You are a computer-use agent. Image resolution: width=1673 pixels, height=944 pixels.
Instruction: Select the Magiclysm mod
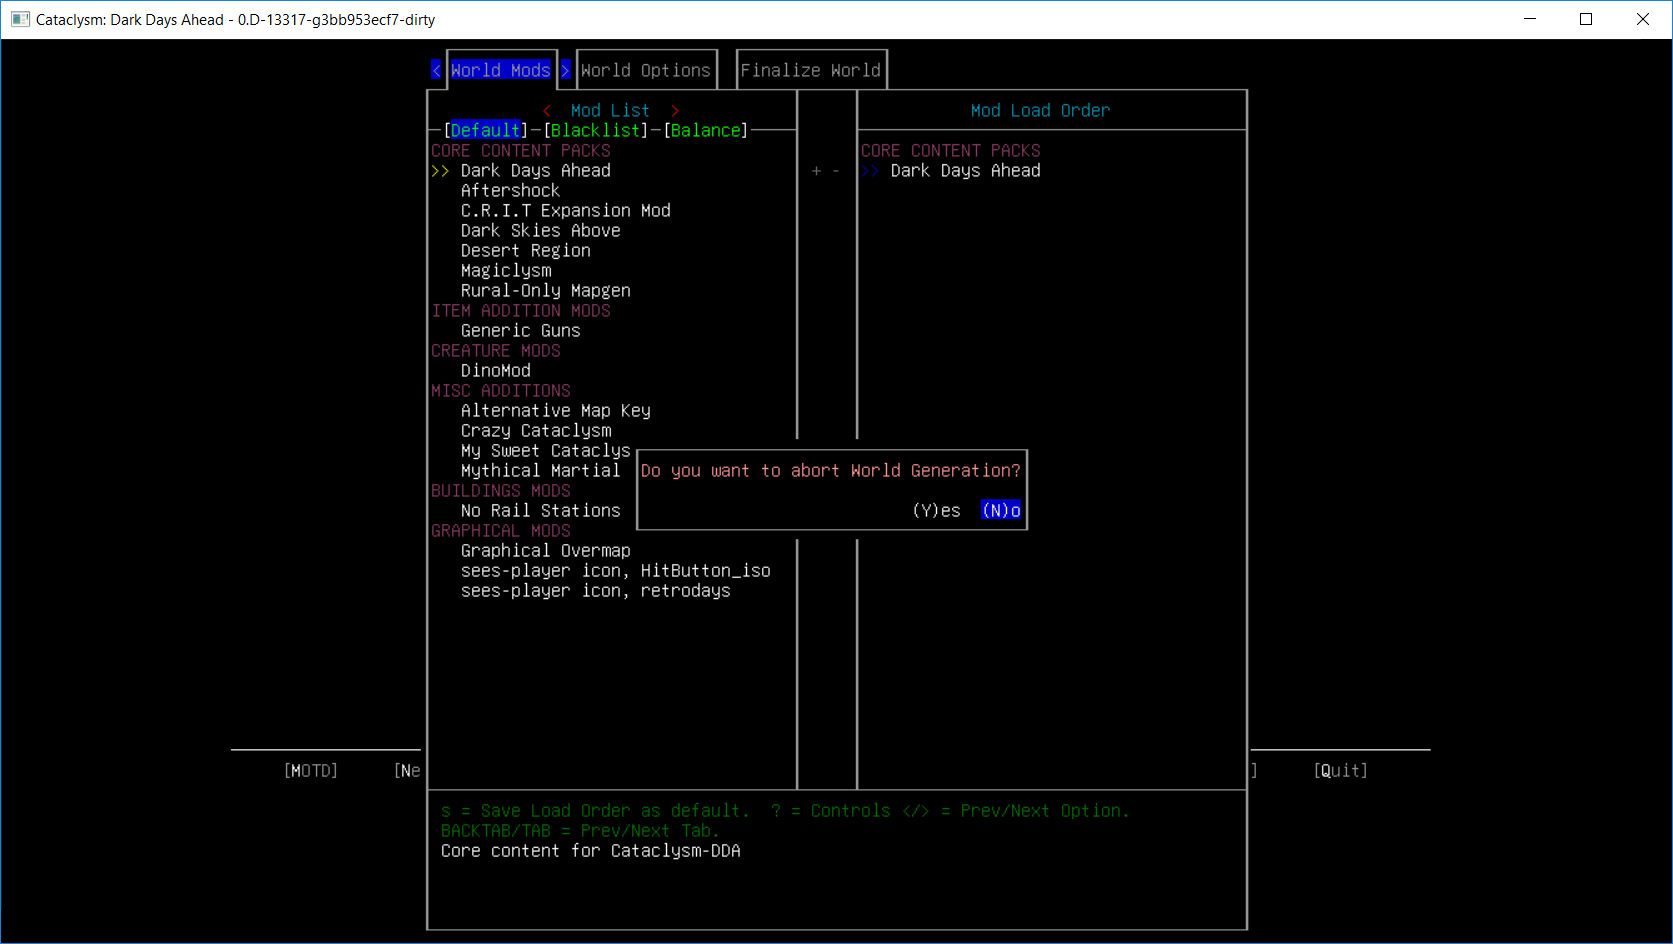(x=505, y=271)
